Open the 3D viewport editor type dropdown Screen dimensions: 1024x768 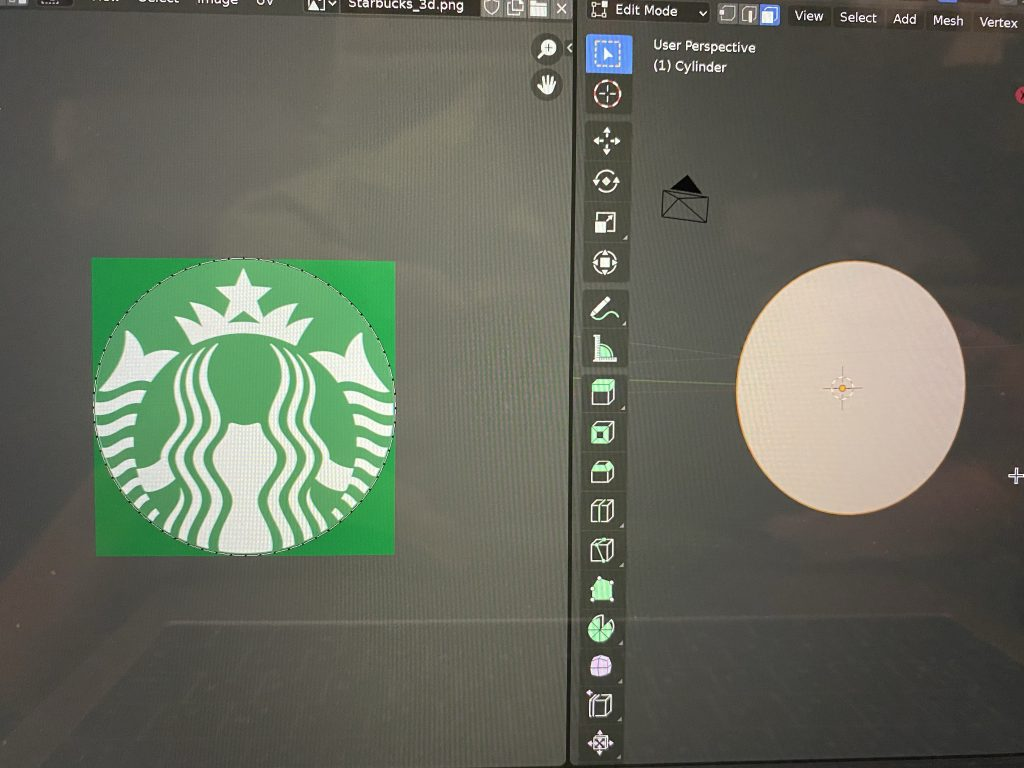[x=598, y=11]
